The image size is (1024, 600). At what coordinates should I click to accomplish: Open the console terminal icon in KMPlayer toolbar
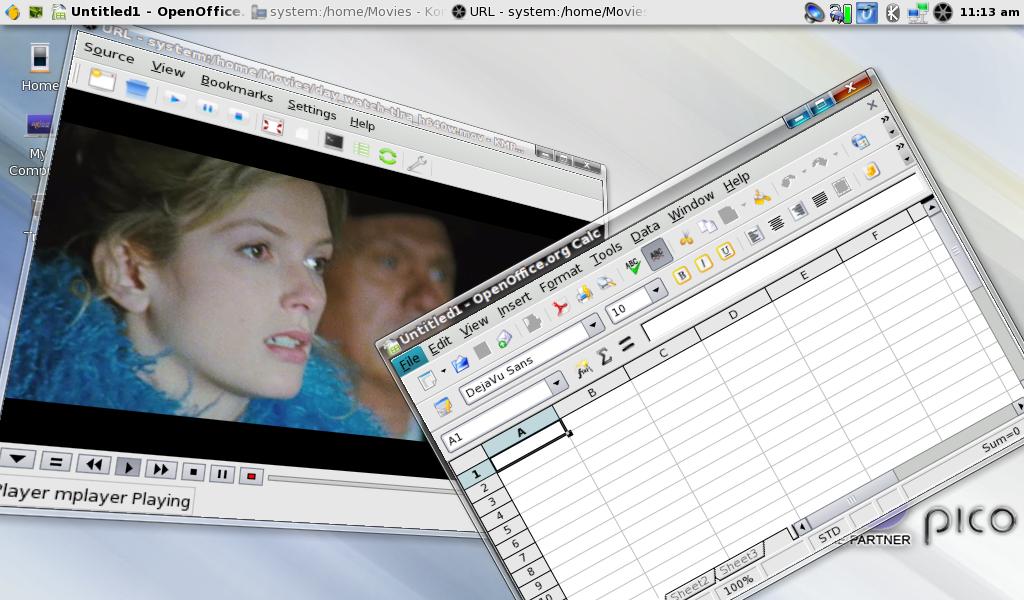[333, 140]
